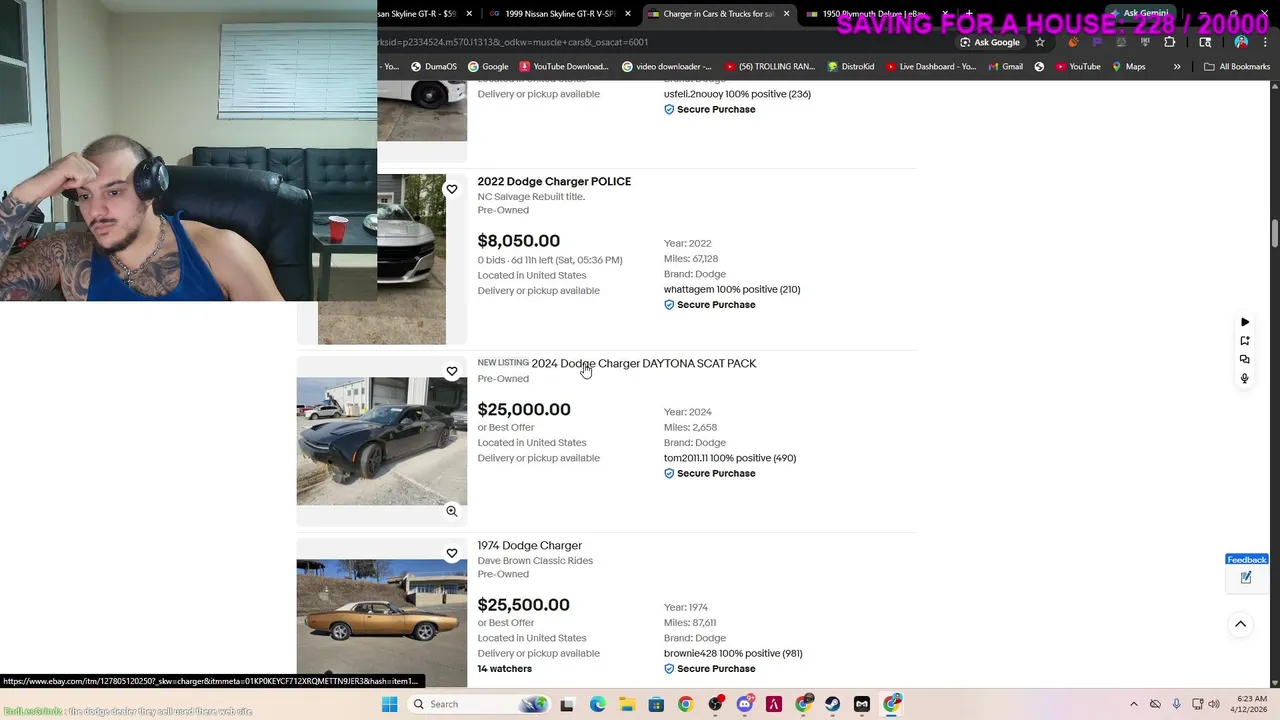Open system tray volume speaker icon
Image resolution: width=1280 pixels, height=720 pixels.
coord(1213,704)
